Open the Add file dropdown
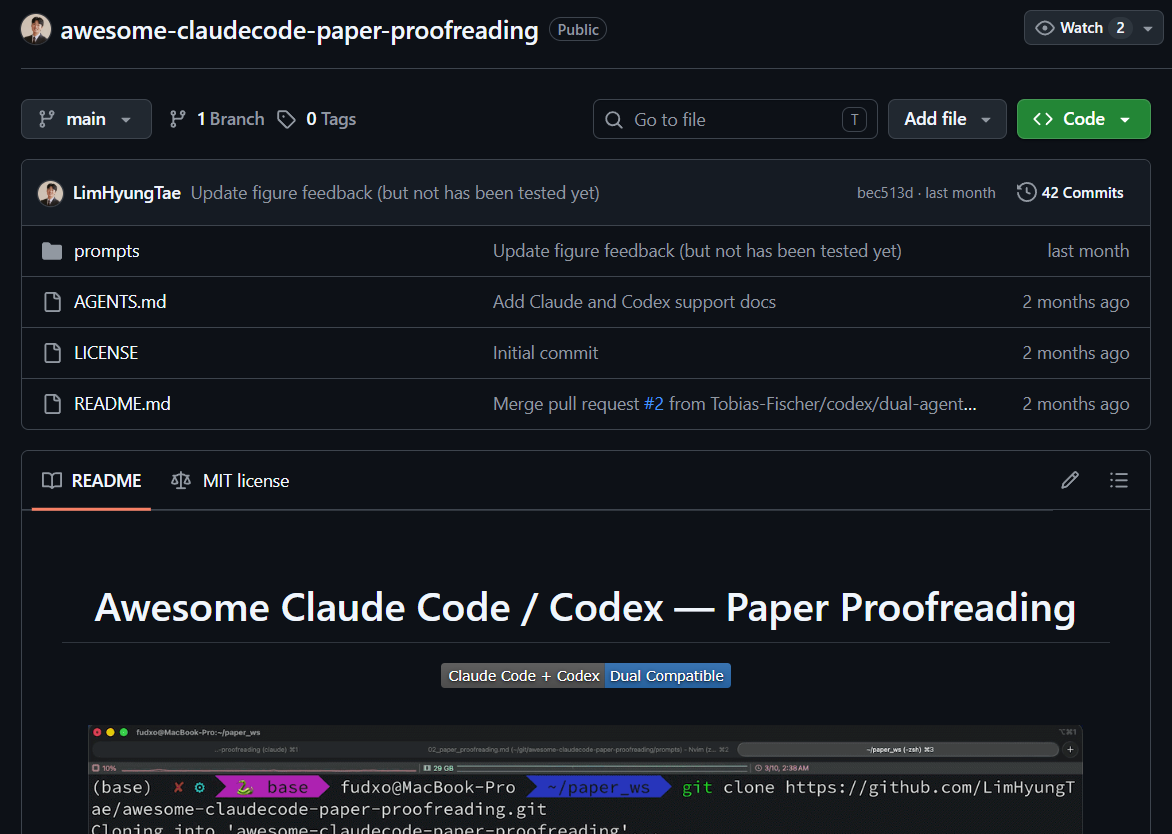Image resolution: width=1172 pixels, height=834 pixels. (947, 119)
